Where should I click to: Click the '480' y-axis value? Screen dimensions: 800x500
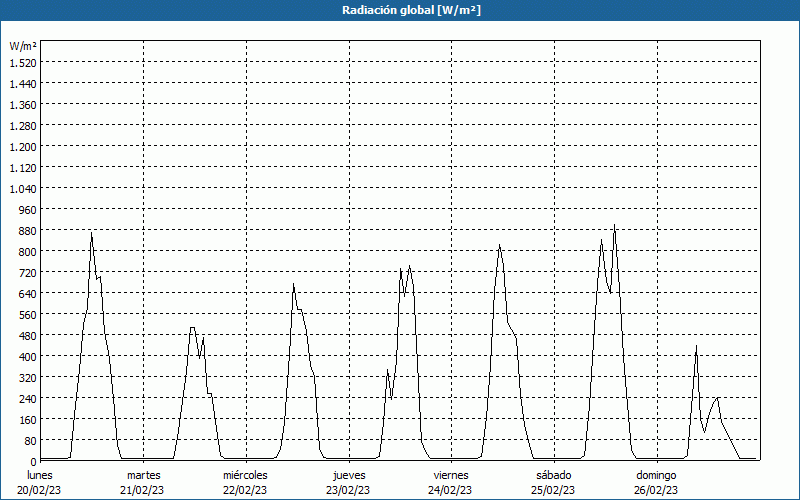pyautogui.click(x=28, y=336)
